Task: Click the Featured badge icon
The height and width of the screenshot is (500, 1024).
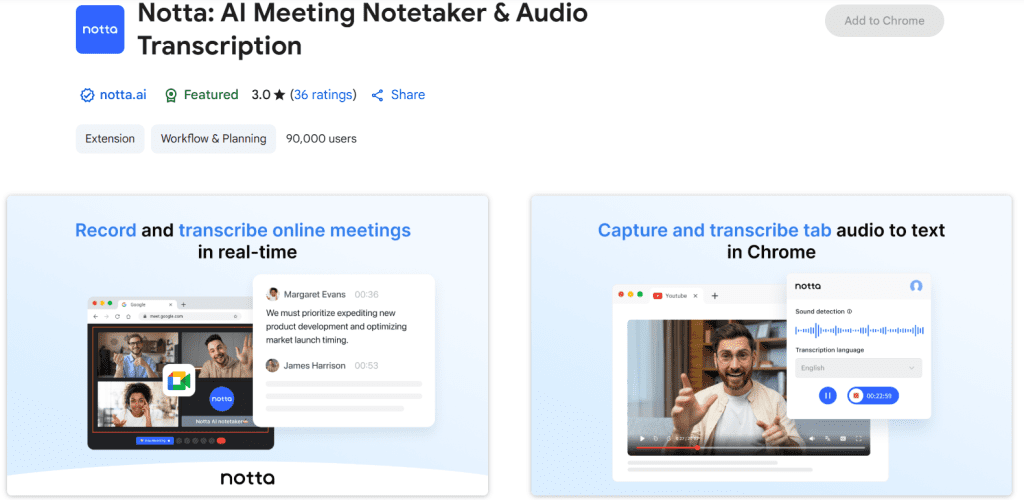Action: click(x=171, y=95)
